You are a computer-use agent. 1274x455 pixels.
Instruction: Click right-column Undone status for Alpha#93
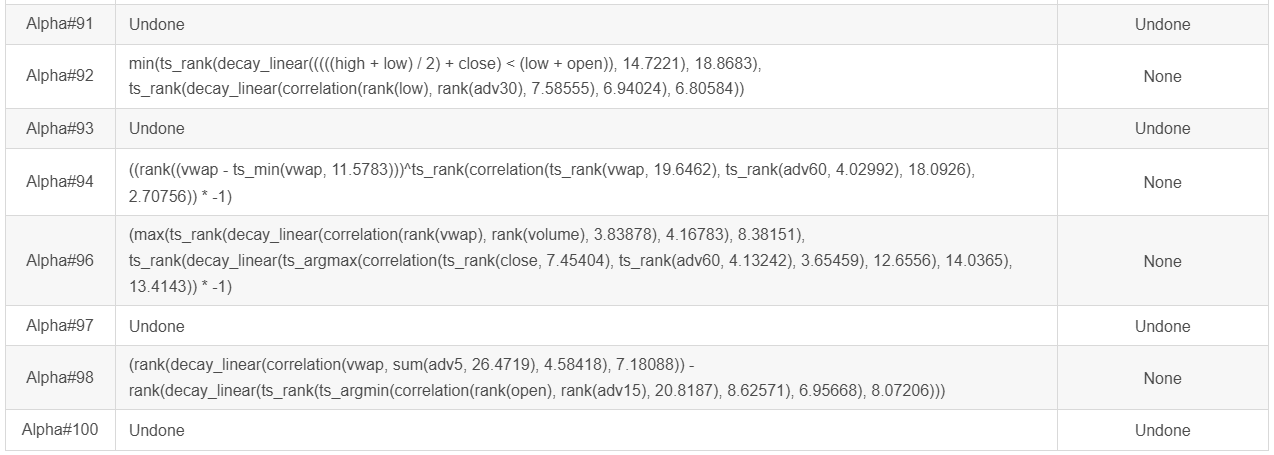(x=1162, y=128)
